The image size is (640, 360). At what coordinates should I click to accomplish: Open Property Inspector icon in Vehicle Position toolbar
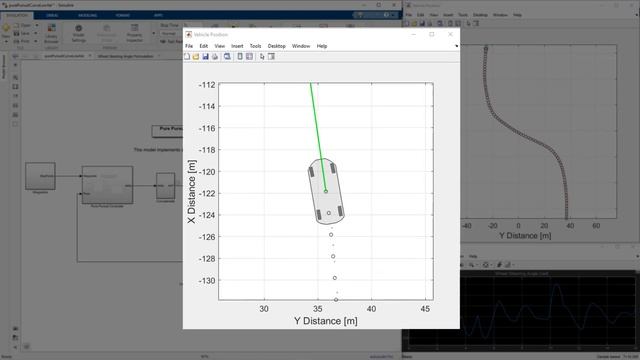coord(271,57)
